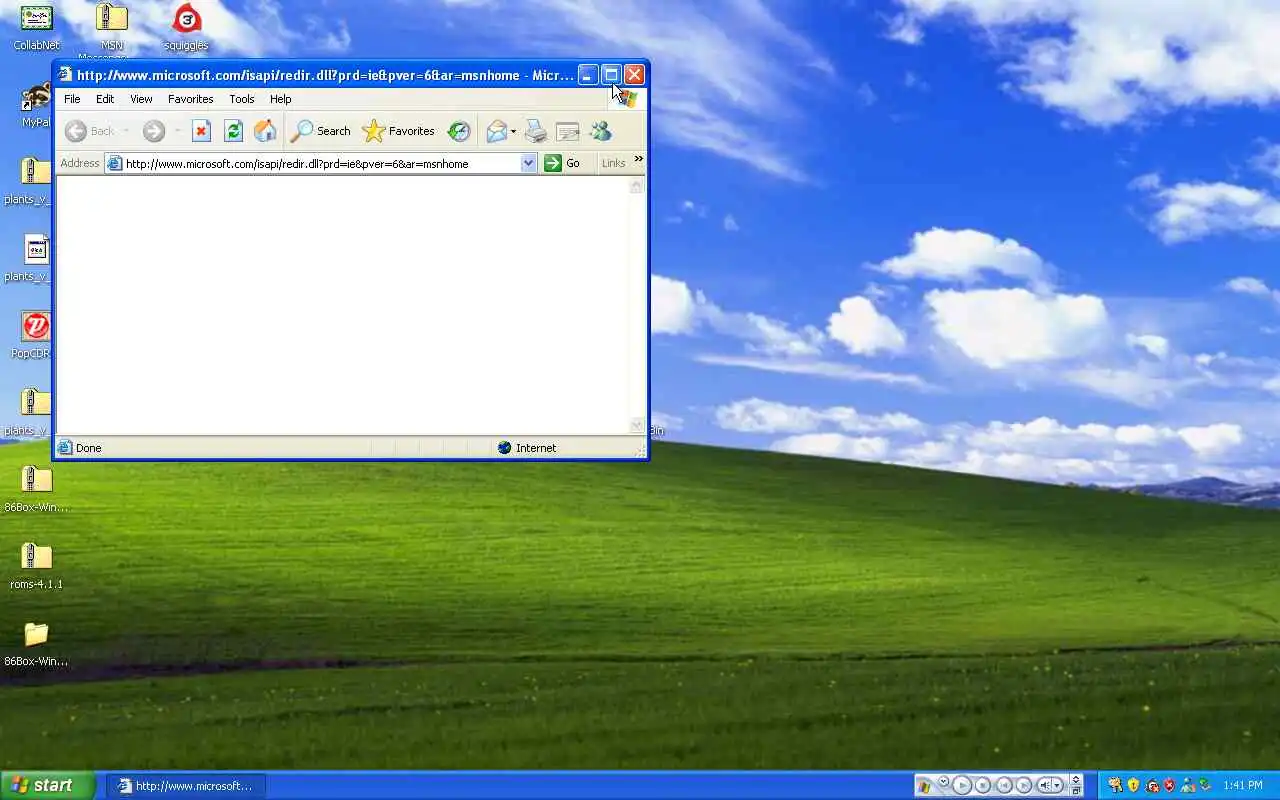Stop page loading with the red X icon
Viewport: 1280px width, 800px height.
[x=201, y=131]
